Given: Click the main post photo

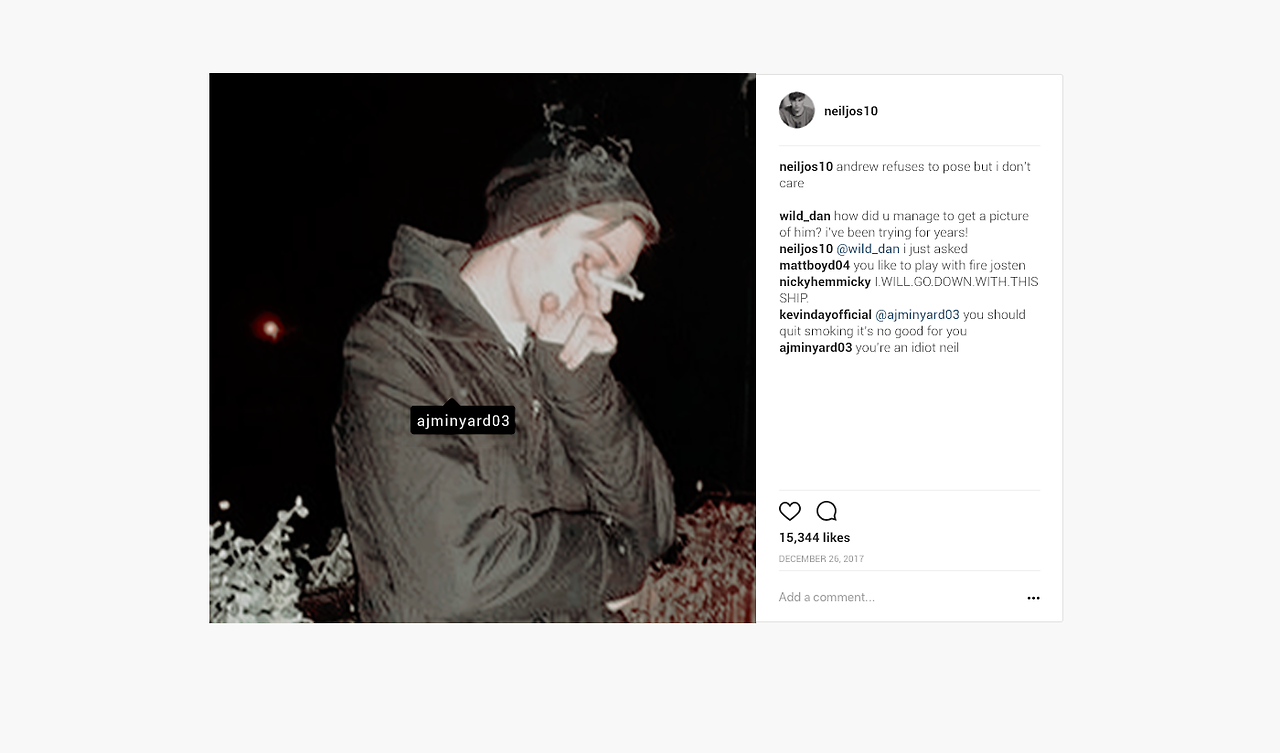Looking at the screenshot, I should 482,348.
